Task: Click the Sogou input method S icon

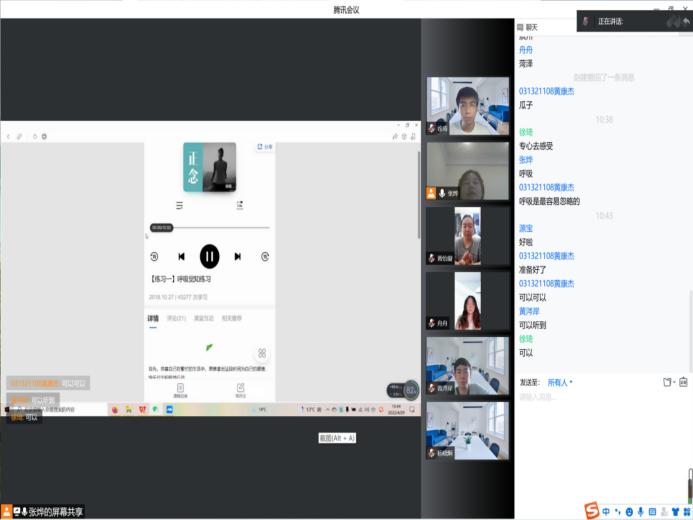Action: tap(591, 511)
